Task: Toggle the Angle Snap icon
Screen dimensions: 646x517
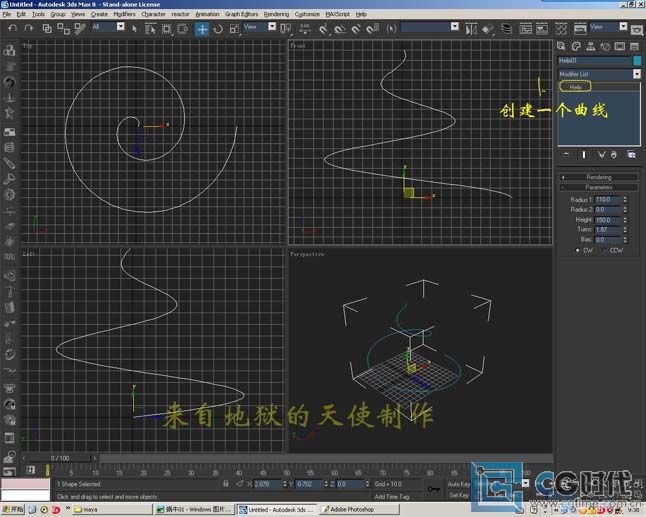Action: 340,29
